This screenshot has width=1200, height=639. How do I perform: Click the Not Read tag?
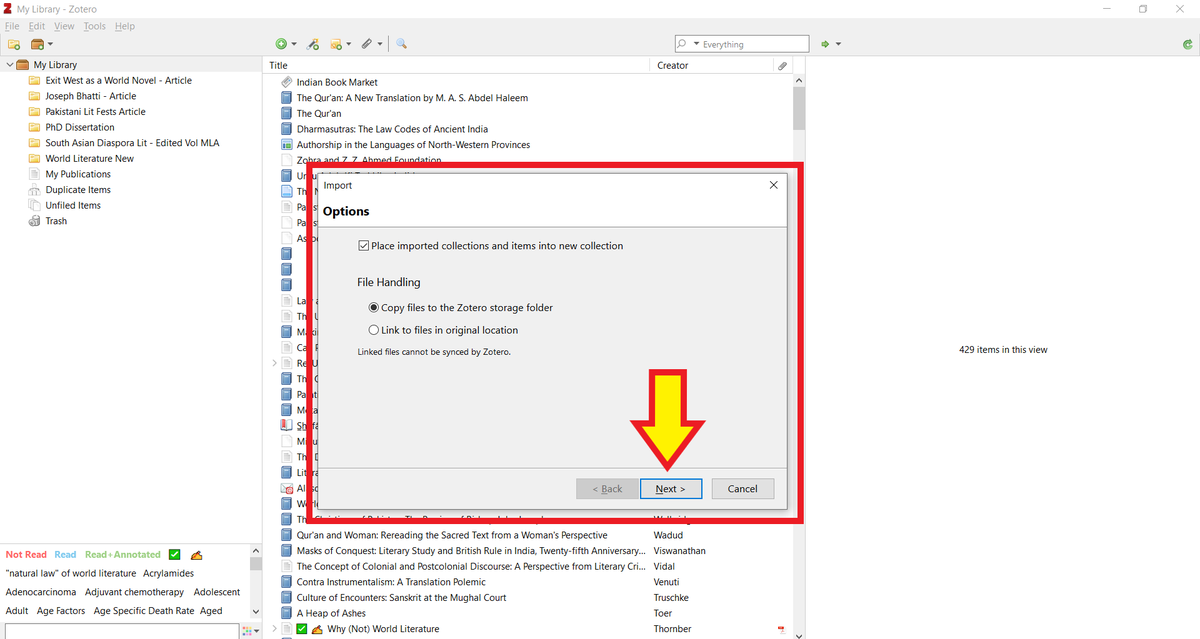click(26, 554)
